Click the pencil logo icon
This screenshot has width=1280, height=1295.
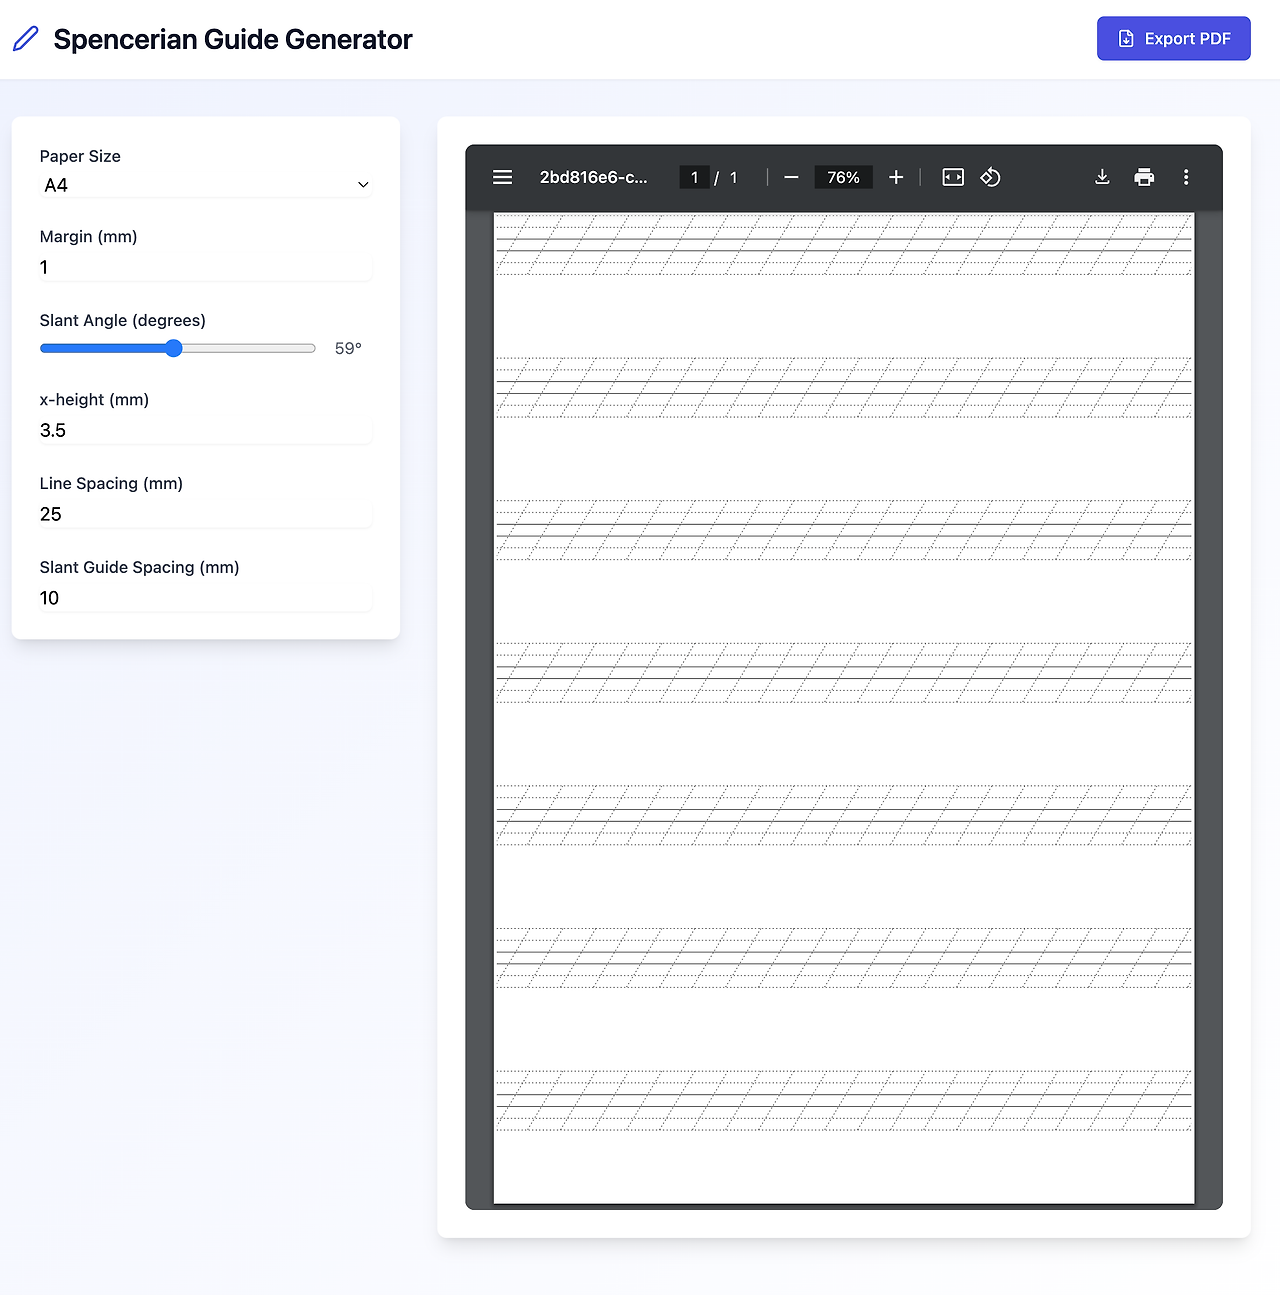26,39
